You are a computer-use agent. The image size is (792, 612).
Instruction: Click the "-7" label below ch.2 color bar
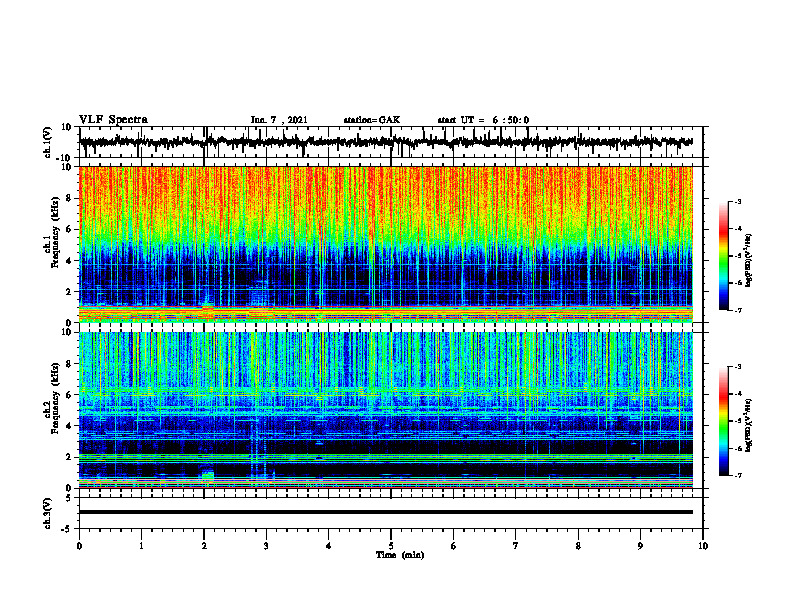[x=737, y=476]
